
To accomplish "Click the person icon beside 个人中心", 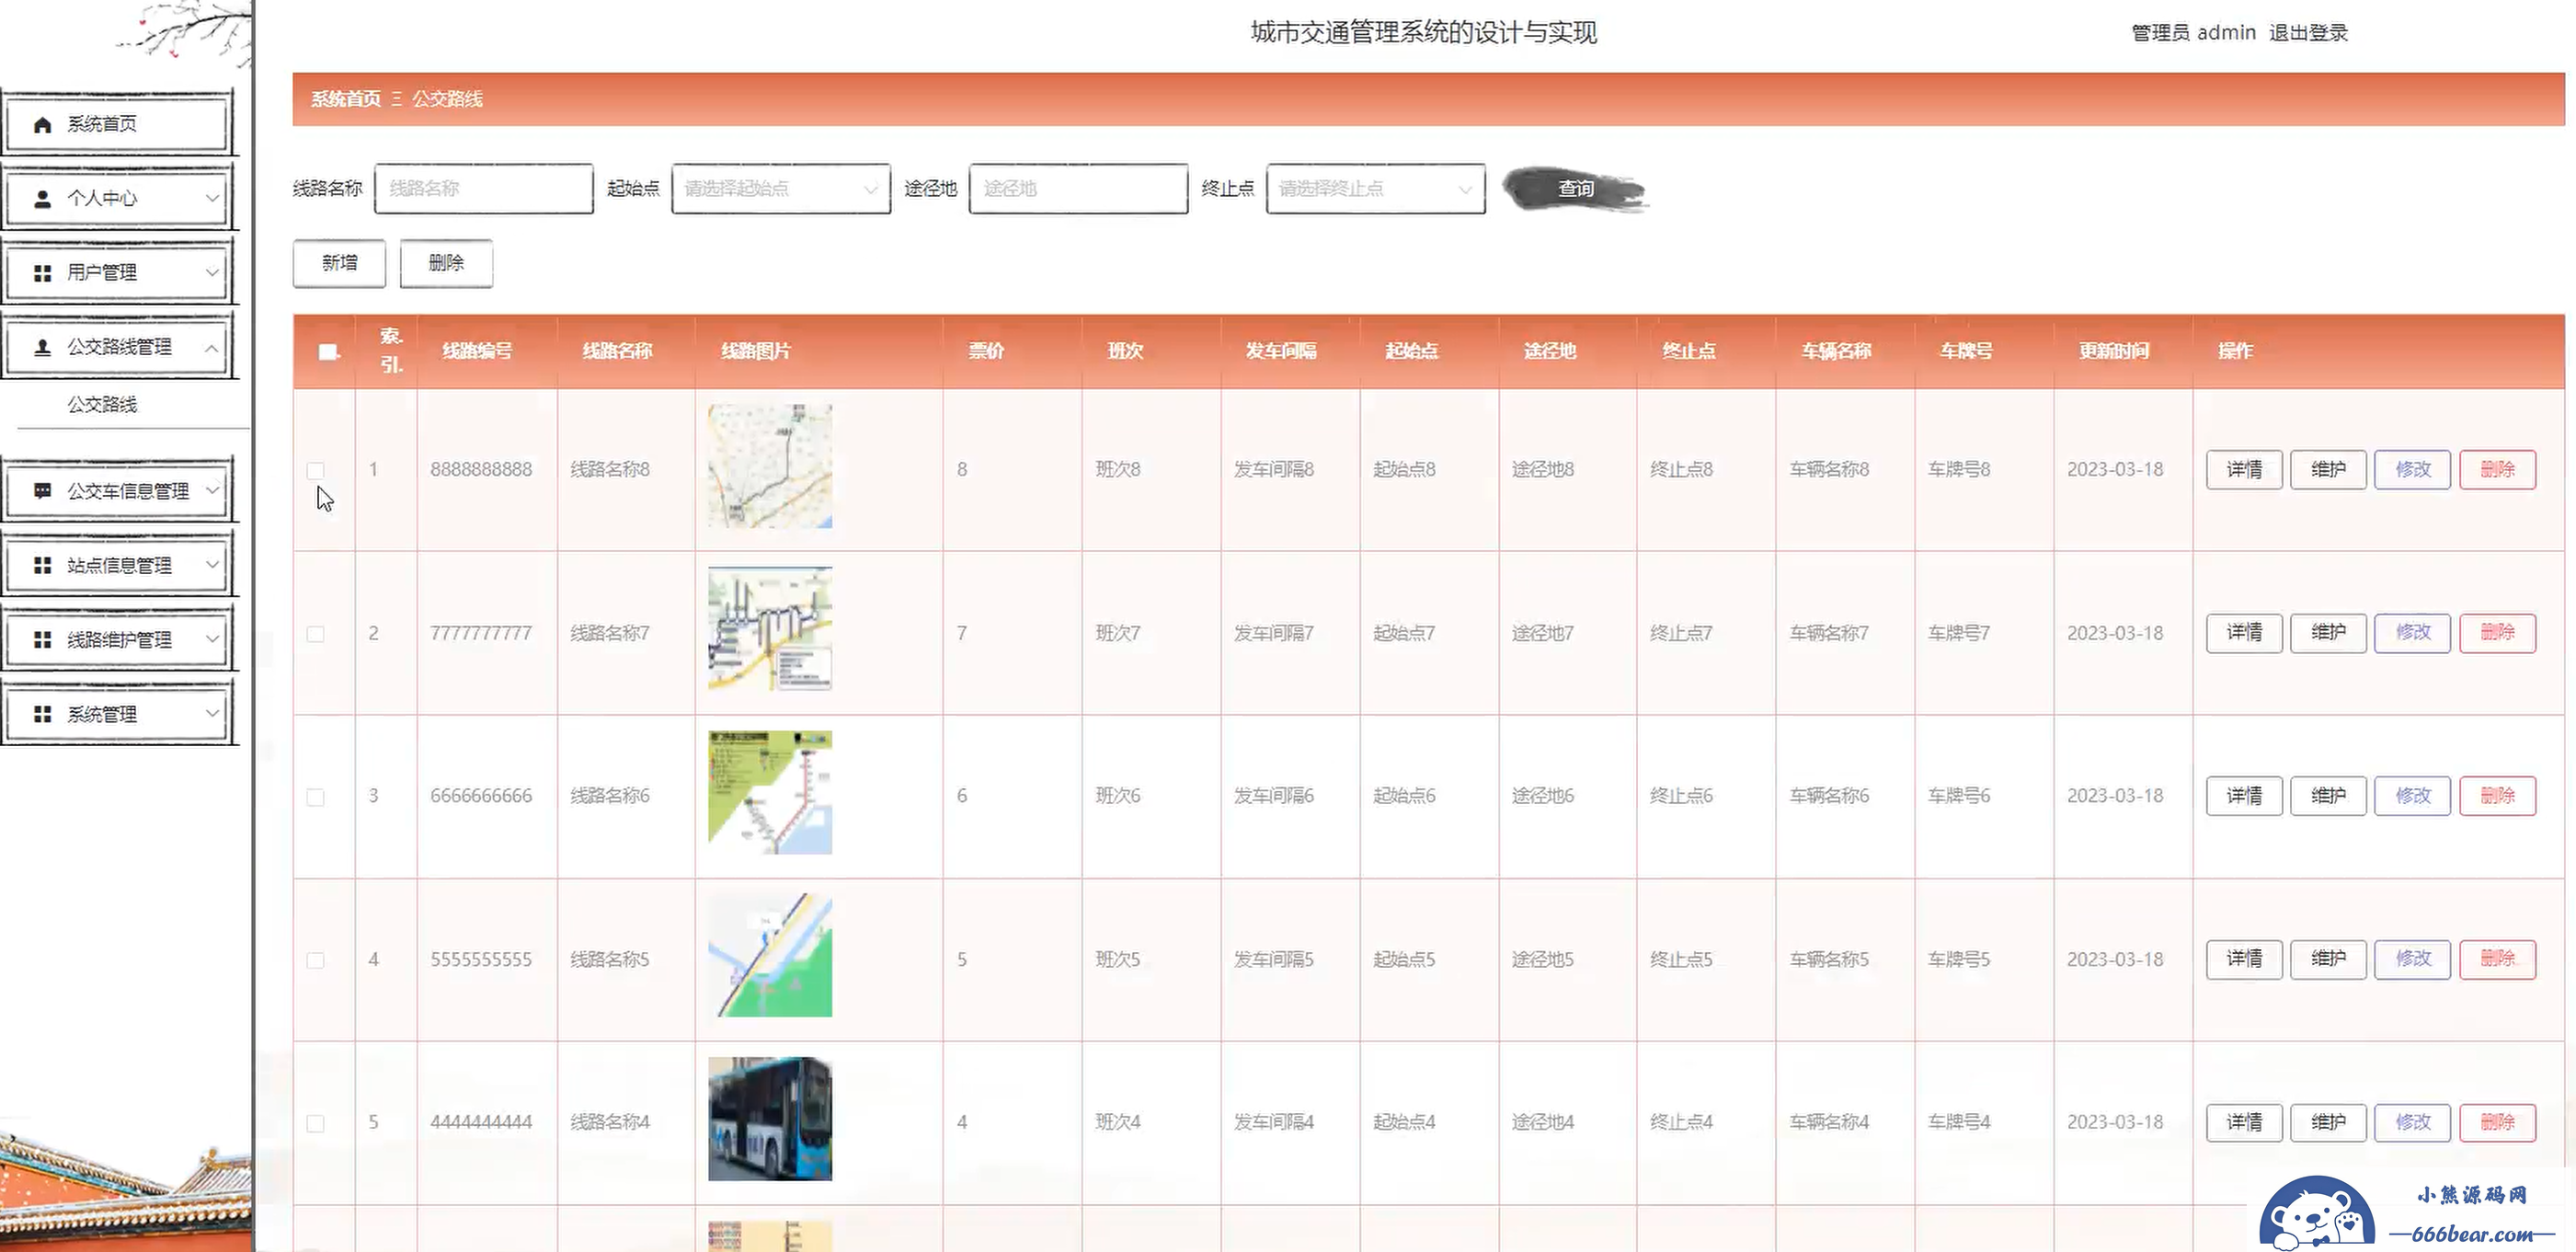I will click(x=42, y=199).
